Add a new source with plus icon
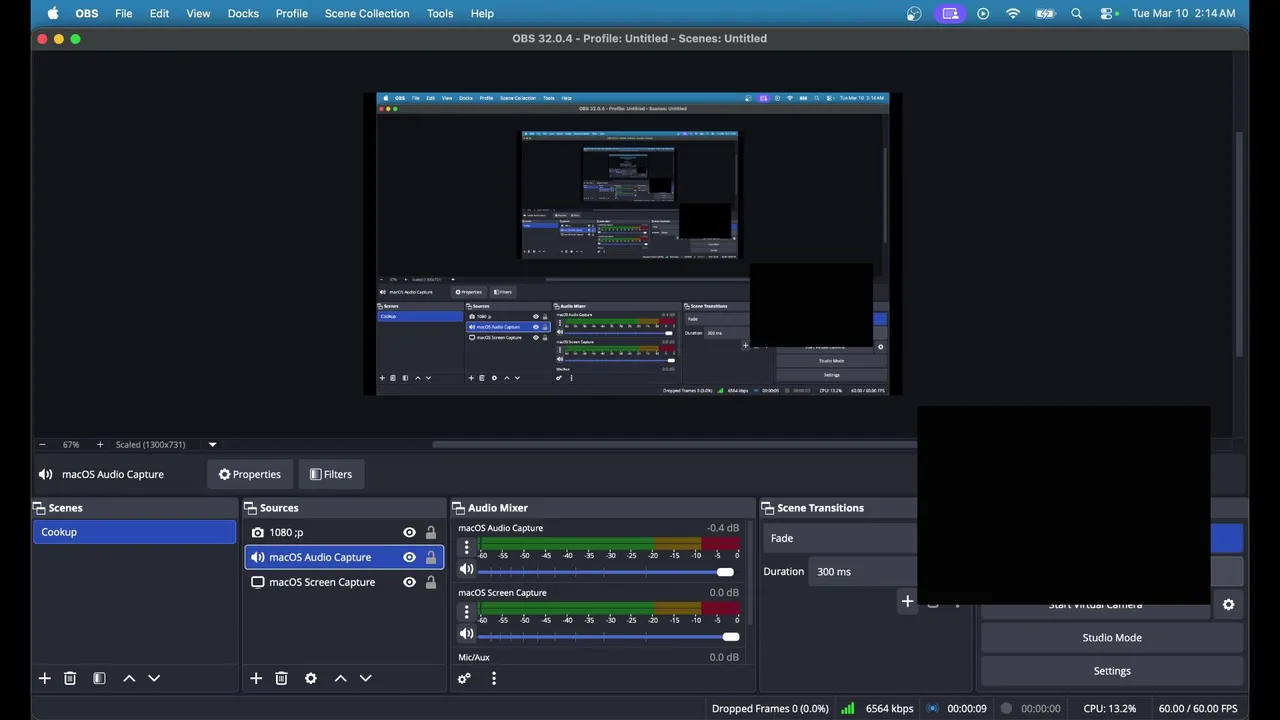Image resolution: width=1280 pixels, height=720 pixels. 256,678
